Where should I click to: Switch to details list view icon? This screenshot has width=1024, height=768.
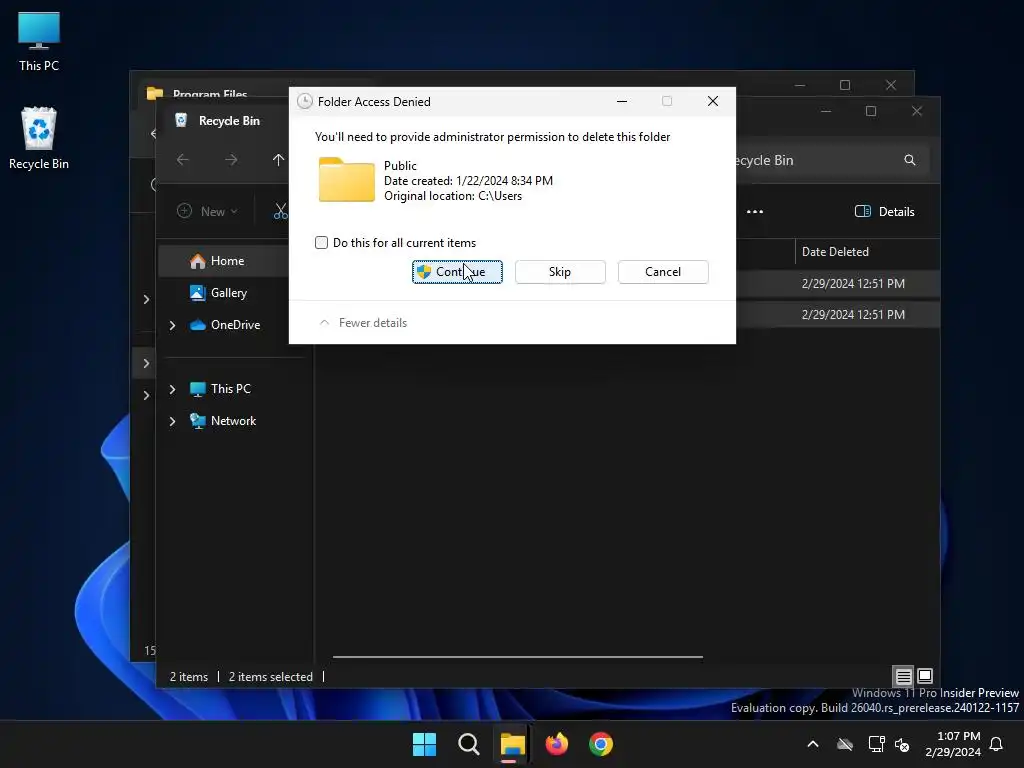(903, 676)
